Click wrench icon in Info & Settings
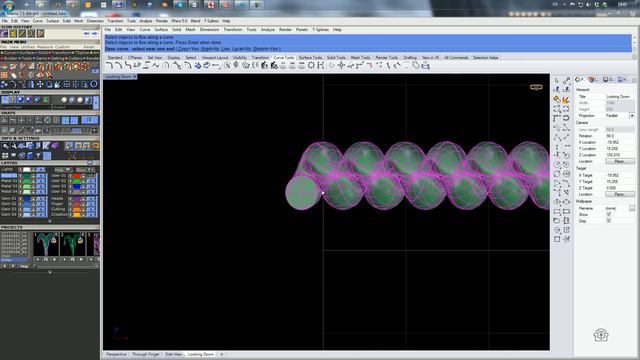 (13, 146)
